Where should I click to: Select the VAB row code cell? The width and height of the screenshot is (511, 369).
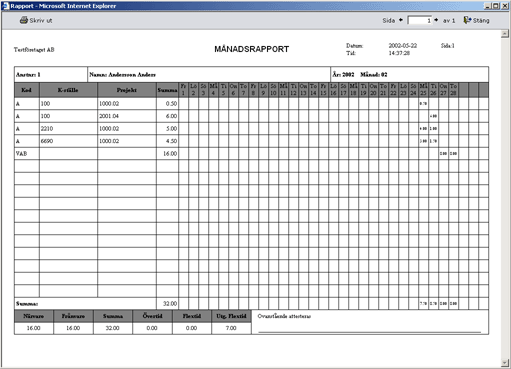[27, 154]
